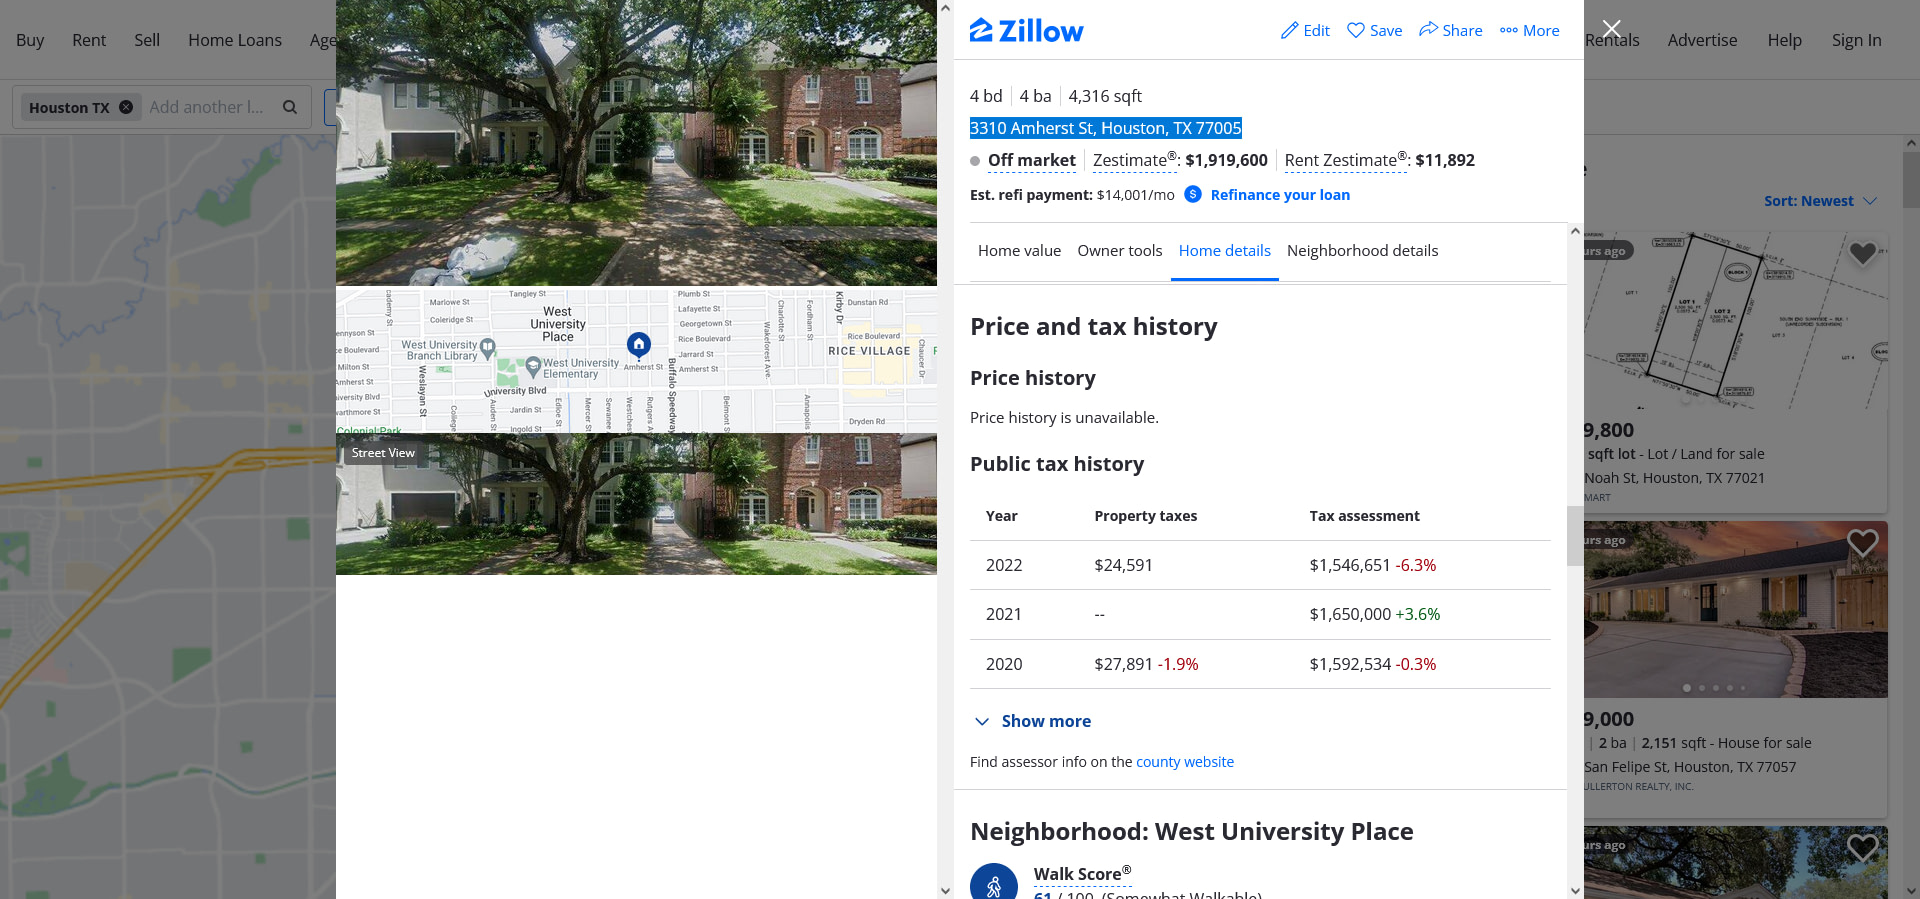
Task: Switch to the Home value tab
Action: [x=1019, y=251]
